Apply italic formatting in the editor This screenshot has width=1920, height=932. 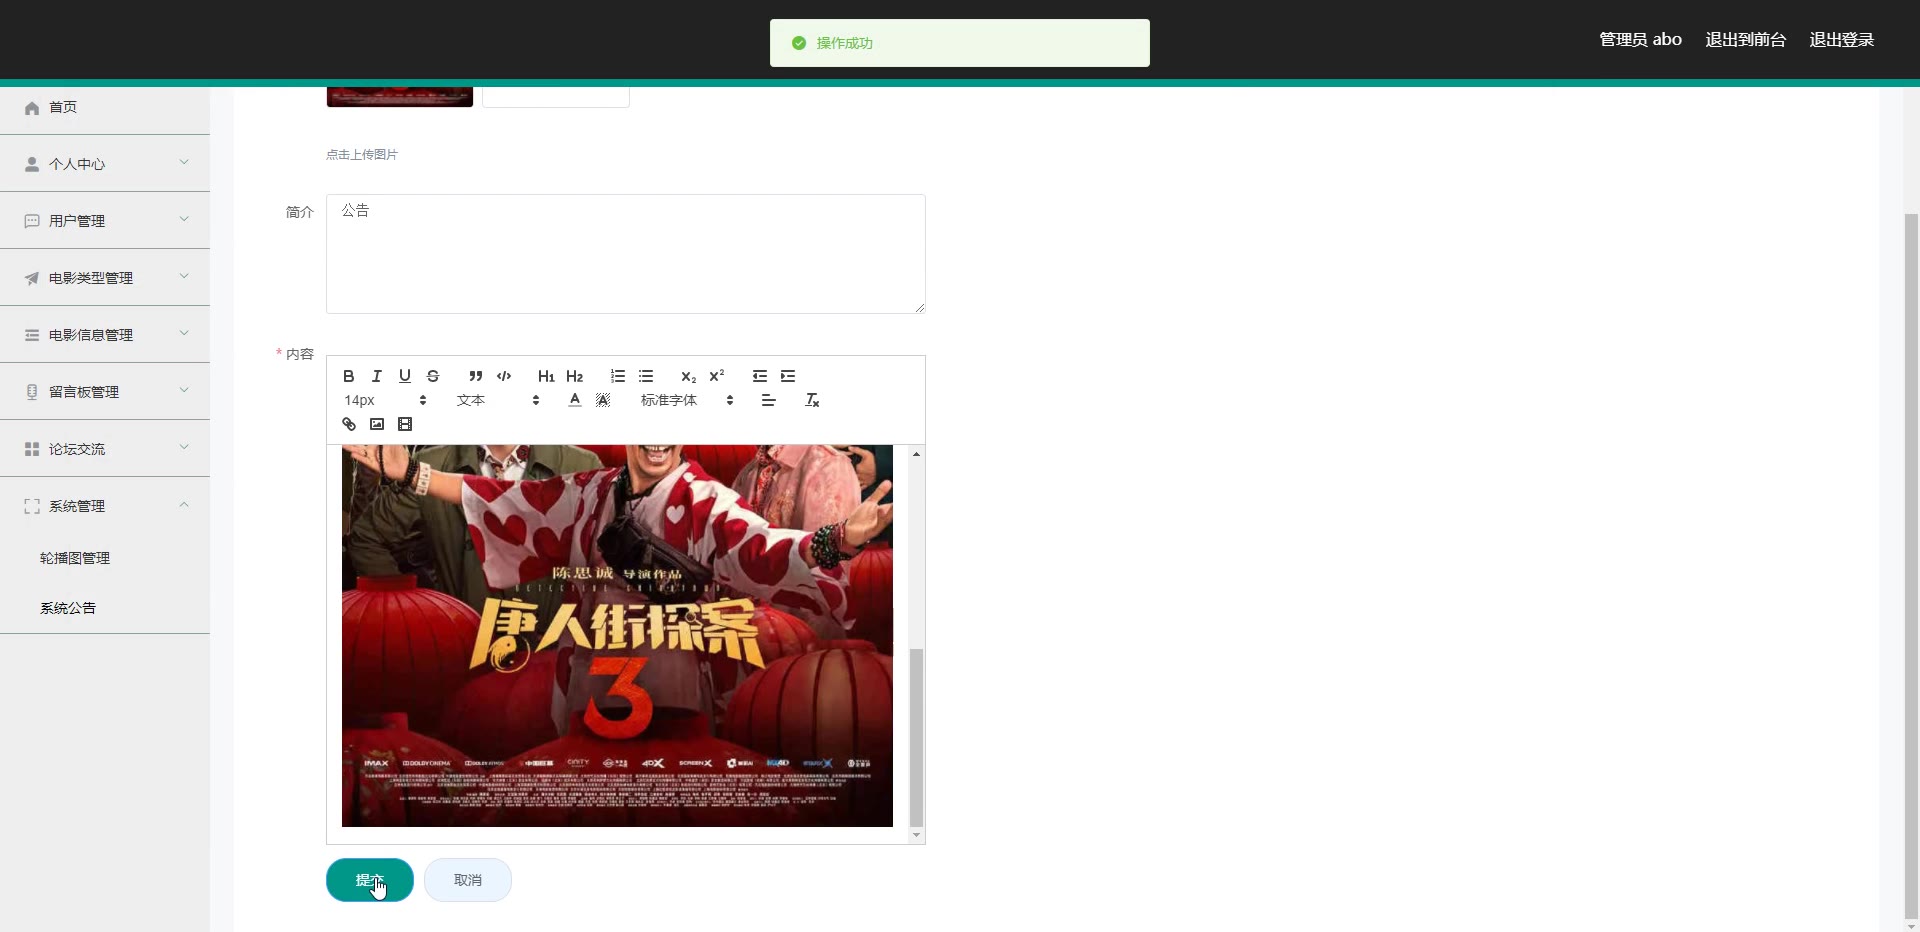click(376, 376)
